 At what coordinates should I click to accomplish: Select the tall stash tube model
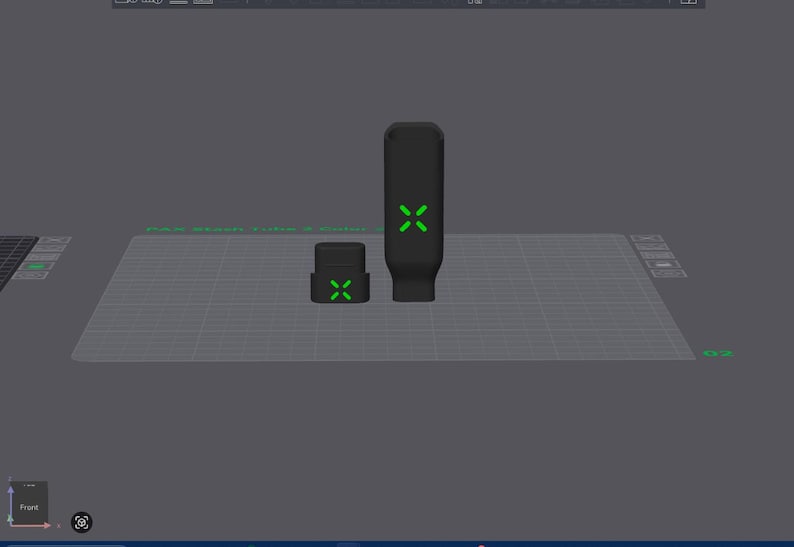pyautogui.click(x=414, y=211)
